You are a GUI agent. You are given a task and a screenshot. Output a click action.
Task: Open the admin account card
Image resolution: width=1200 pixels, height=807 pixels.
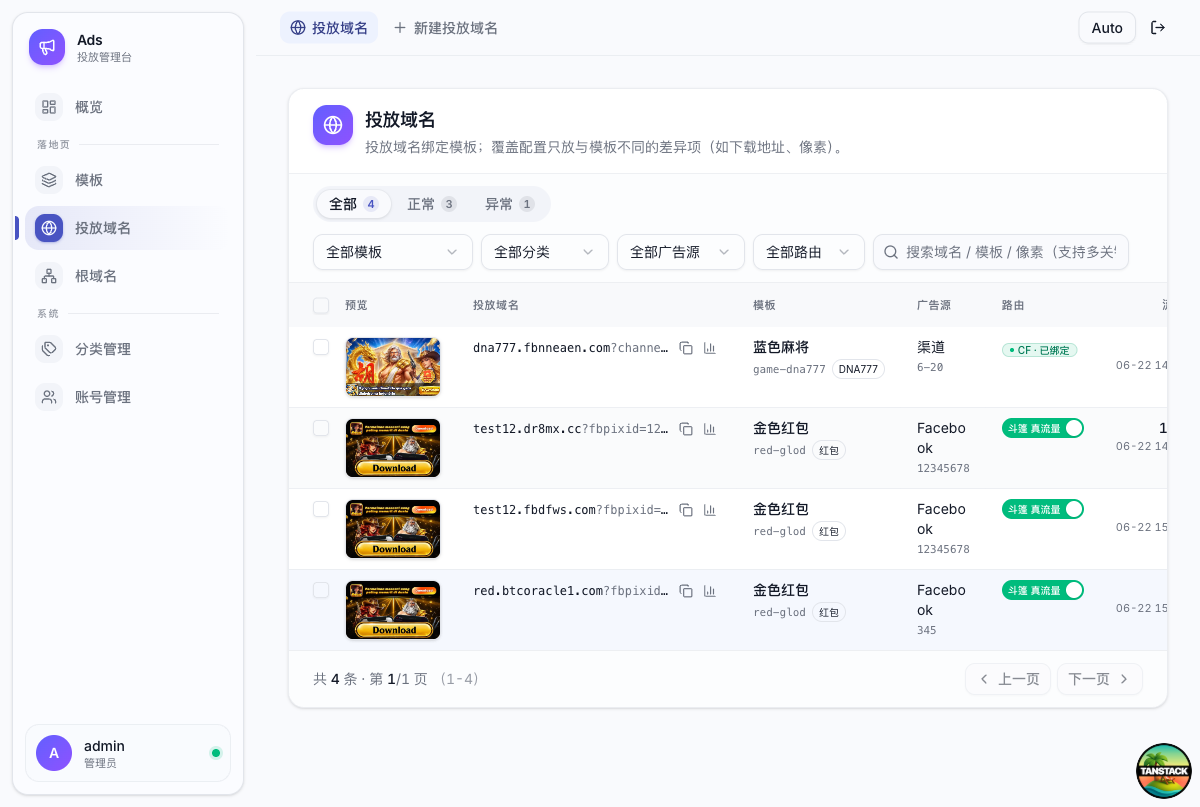128,753
